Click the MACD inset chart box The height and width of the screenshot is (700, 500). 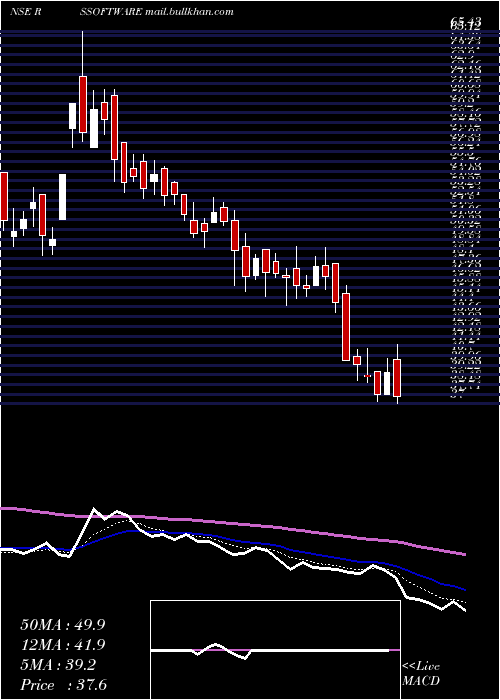click(275, 650)
